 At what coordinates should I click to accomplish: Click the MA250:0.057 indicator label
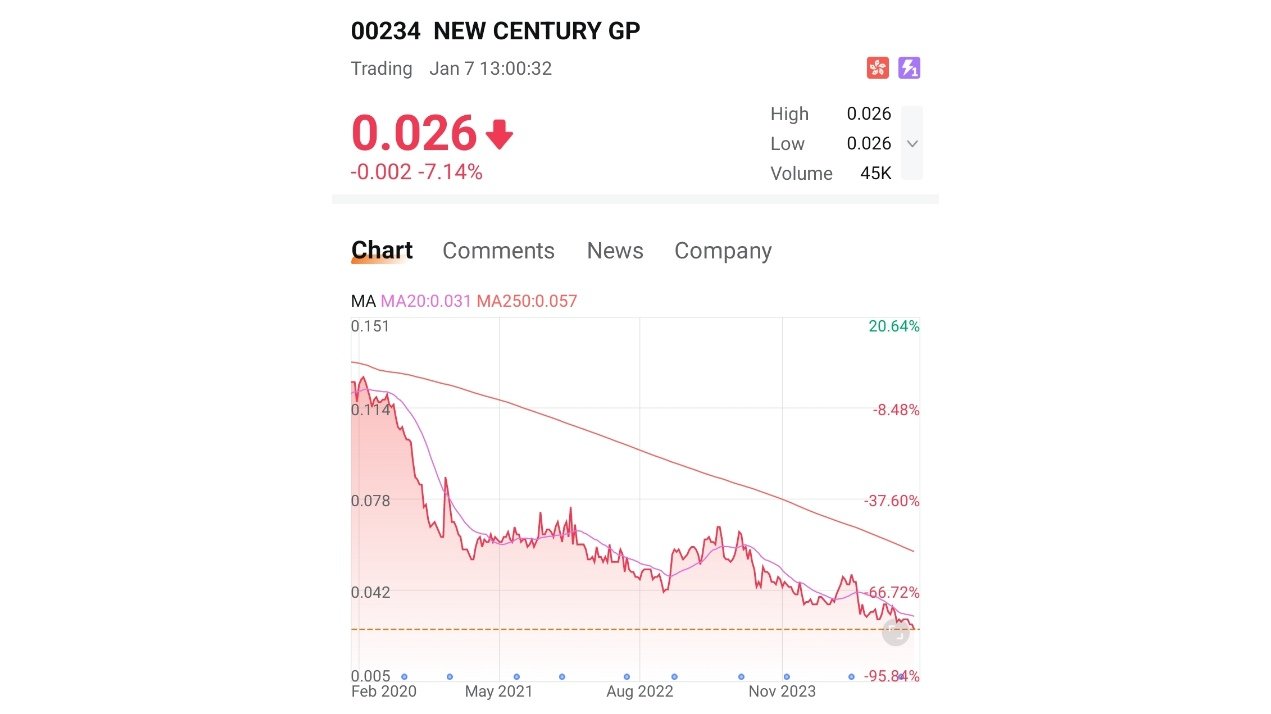pyautogui.click(x=527, y=301)
